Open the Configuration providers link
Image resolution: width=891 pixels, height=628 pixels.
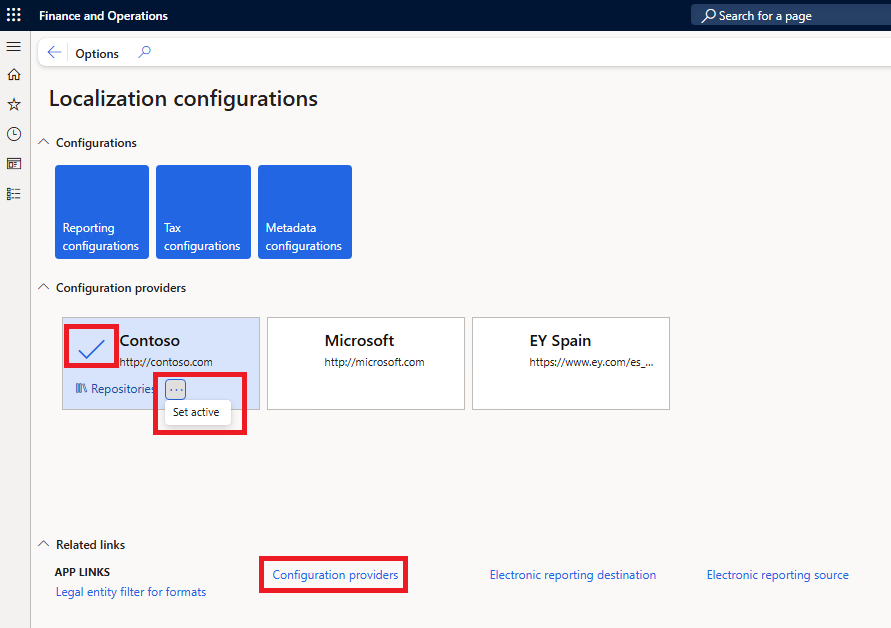click(335, 575)
